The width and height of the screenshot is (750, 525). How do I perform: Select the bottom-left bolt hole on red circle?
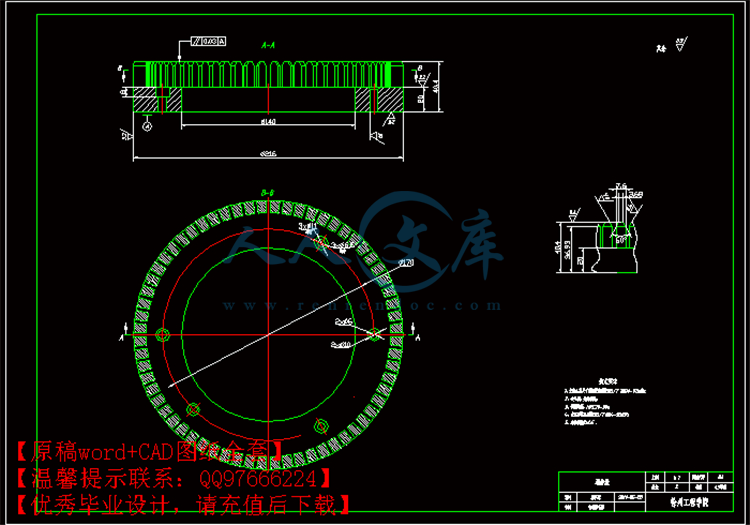coord(193,410)
